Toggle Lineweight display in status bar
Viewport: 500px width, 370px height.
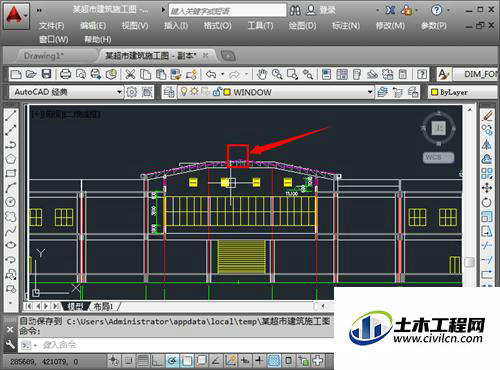pos(259,361)
